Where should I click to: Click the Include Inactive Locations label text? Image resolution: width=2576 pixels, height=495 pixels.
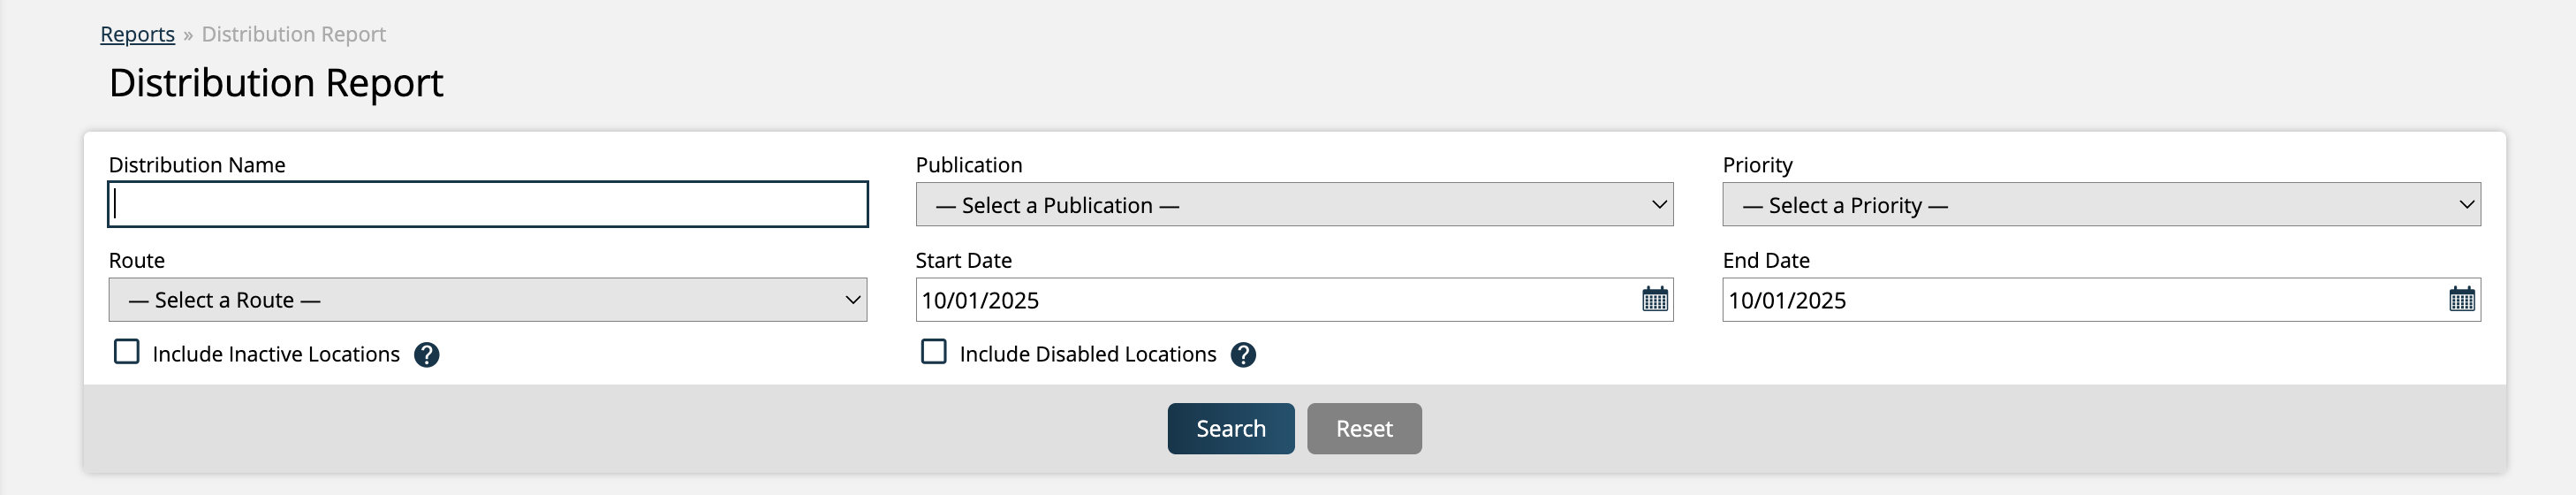click(276, 354)
